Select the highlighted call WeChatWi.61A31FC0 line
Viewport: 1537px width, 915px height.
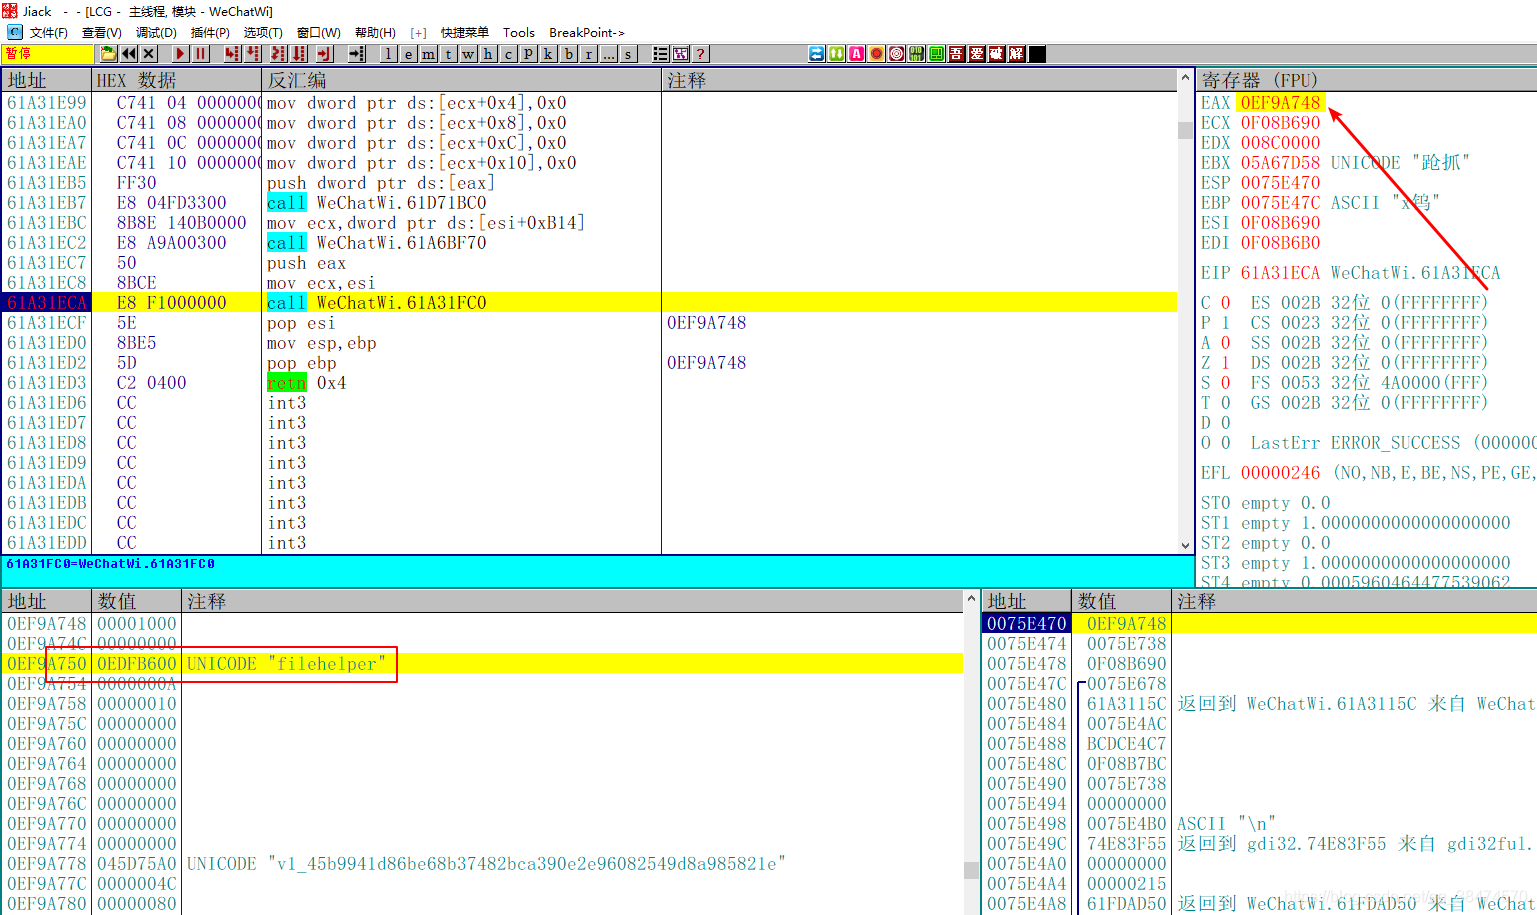[x=590, y=303]
